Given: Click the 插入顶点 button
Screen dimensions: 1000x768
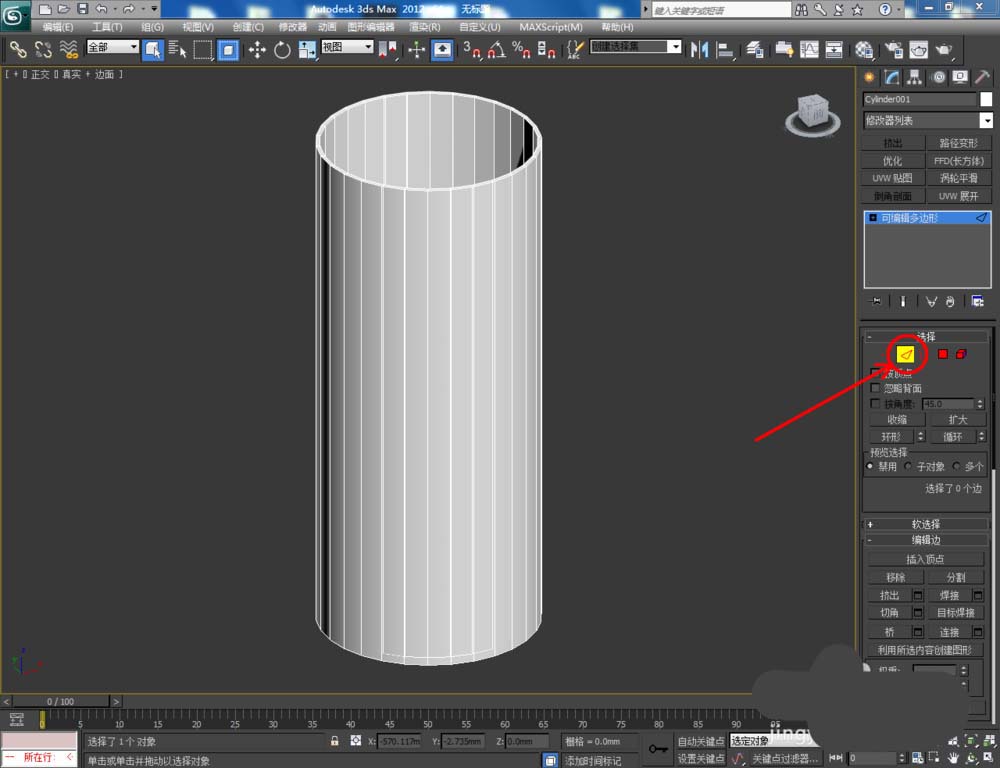Looking at the screenshot, I should pos(926,559).
